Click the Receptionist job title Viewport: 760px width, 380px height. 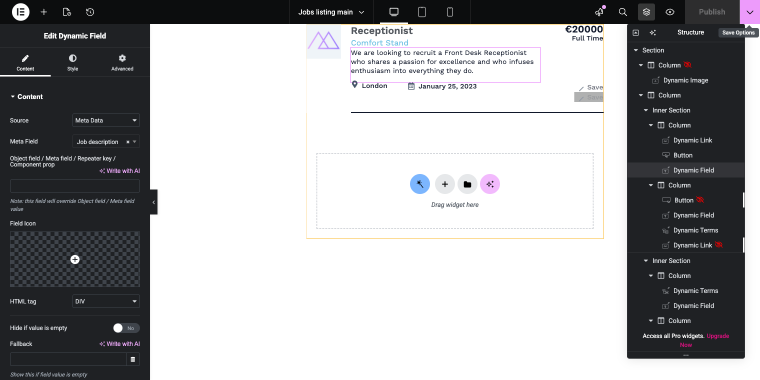point(382,31)
